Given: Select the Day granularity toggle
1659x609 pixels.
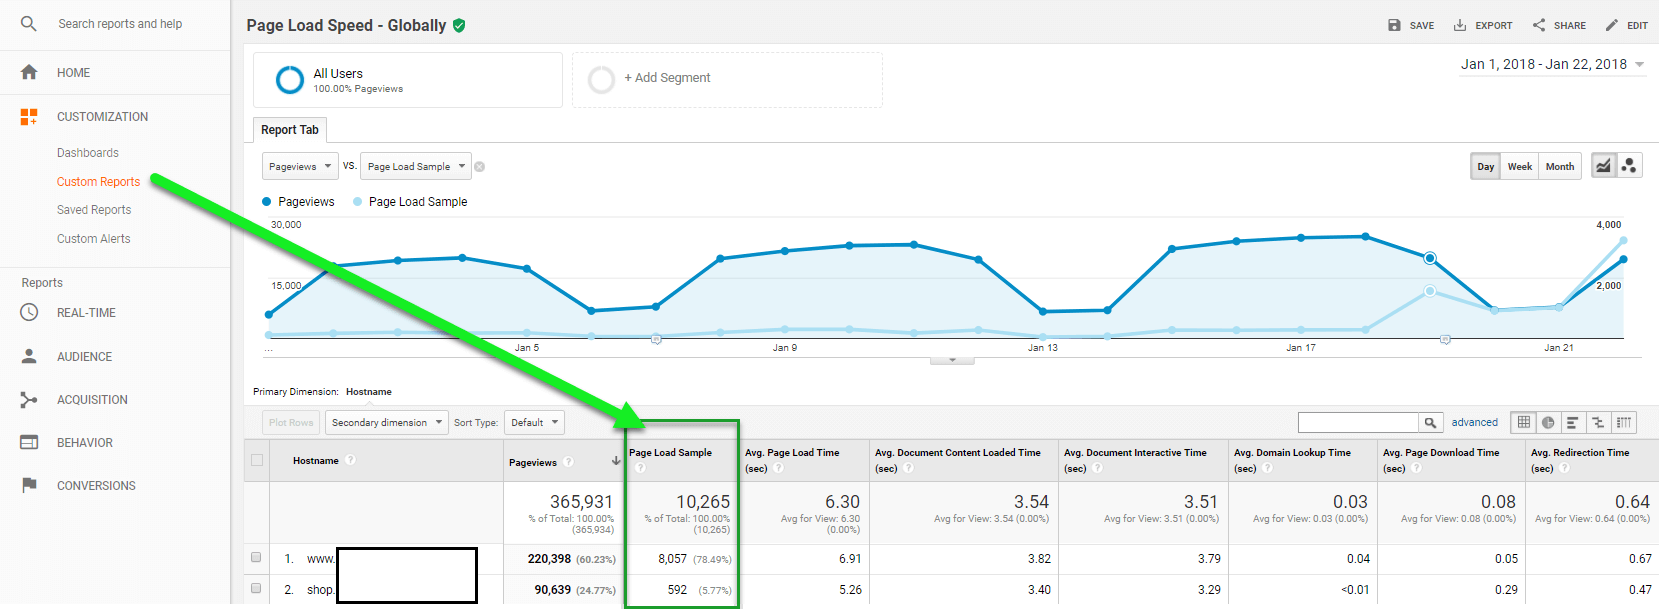Looking at the screenshot, I should (1486, 166).
